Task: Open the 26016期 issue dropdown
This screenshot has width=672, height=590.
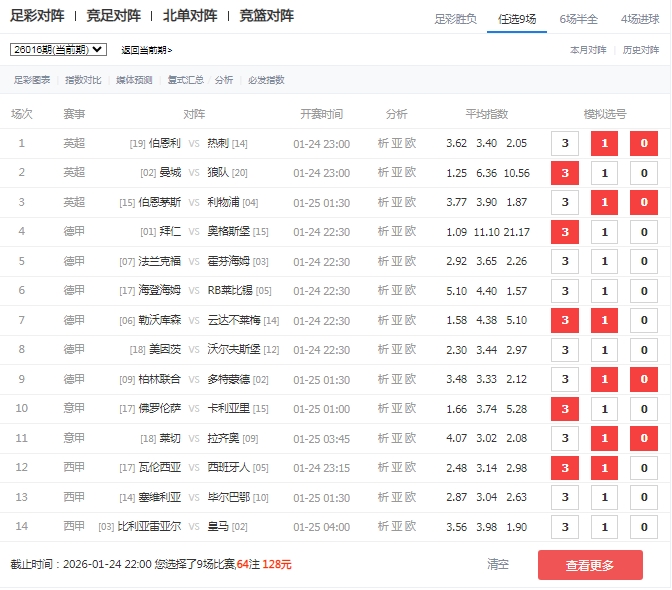Action: tap(58, 49)
